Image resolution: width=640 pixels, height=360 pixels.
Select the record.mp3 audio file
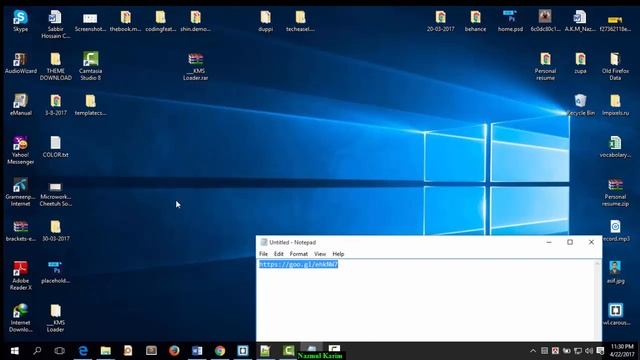pos(615,231)
